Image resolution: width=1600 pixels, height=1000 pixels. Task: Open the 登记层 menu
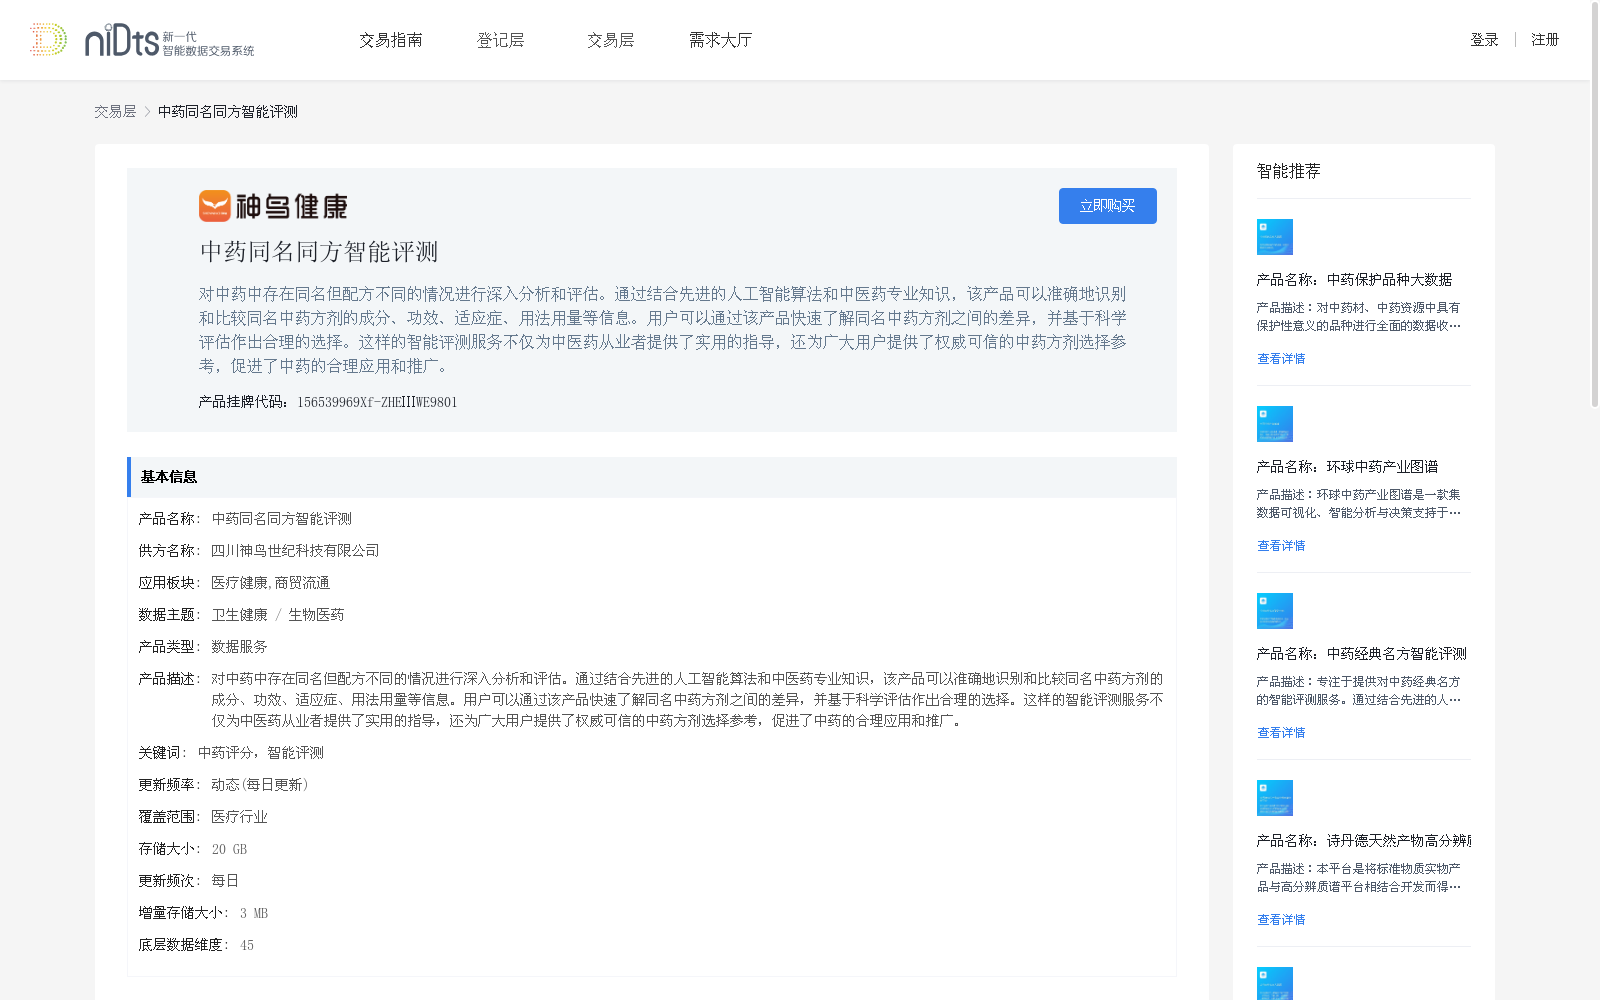click(x=501, y=40)
